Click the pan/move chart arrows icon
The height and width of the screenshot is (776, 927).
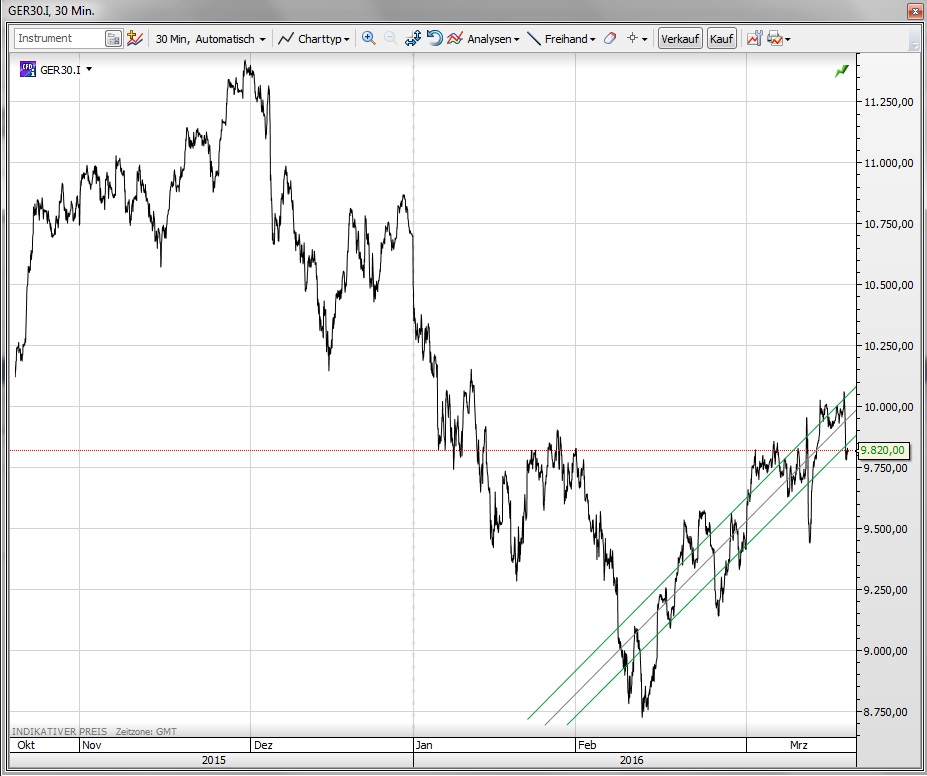click(x=413, y=39)
